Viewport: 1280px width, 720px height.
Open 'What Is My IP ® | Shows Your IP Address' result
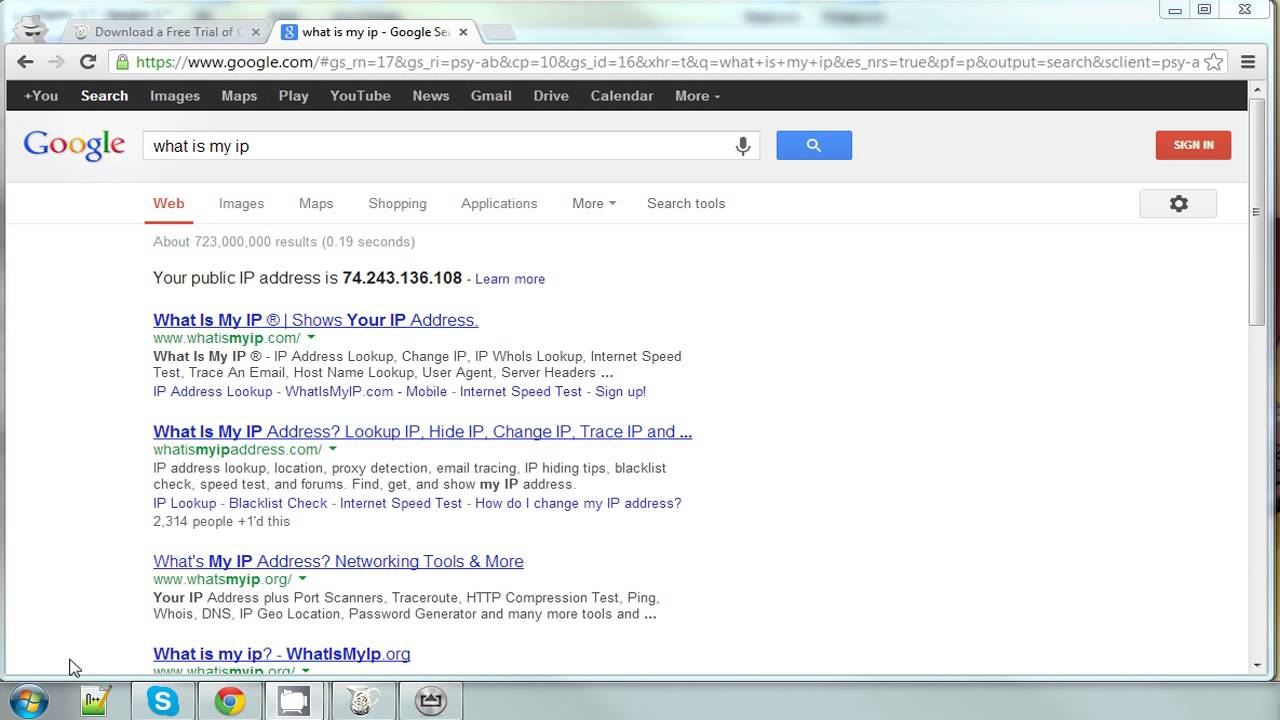[316, 320]
